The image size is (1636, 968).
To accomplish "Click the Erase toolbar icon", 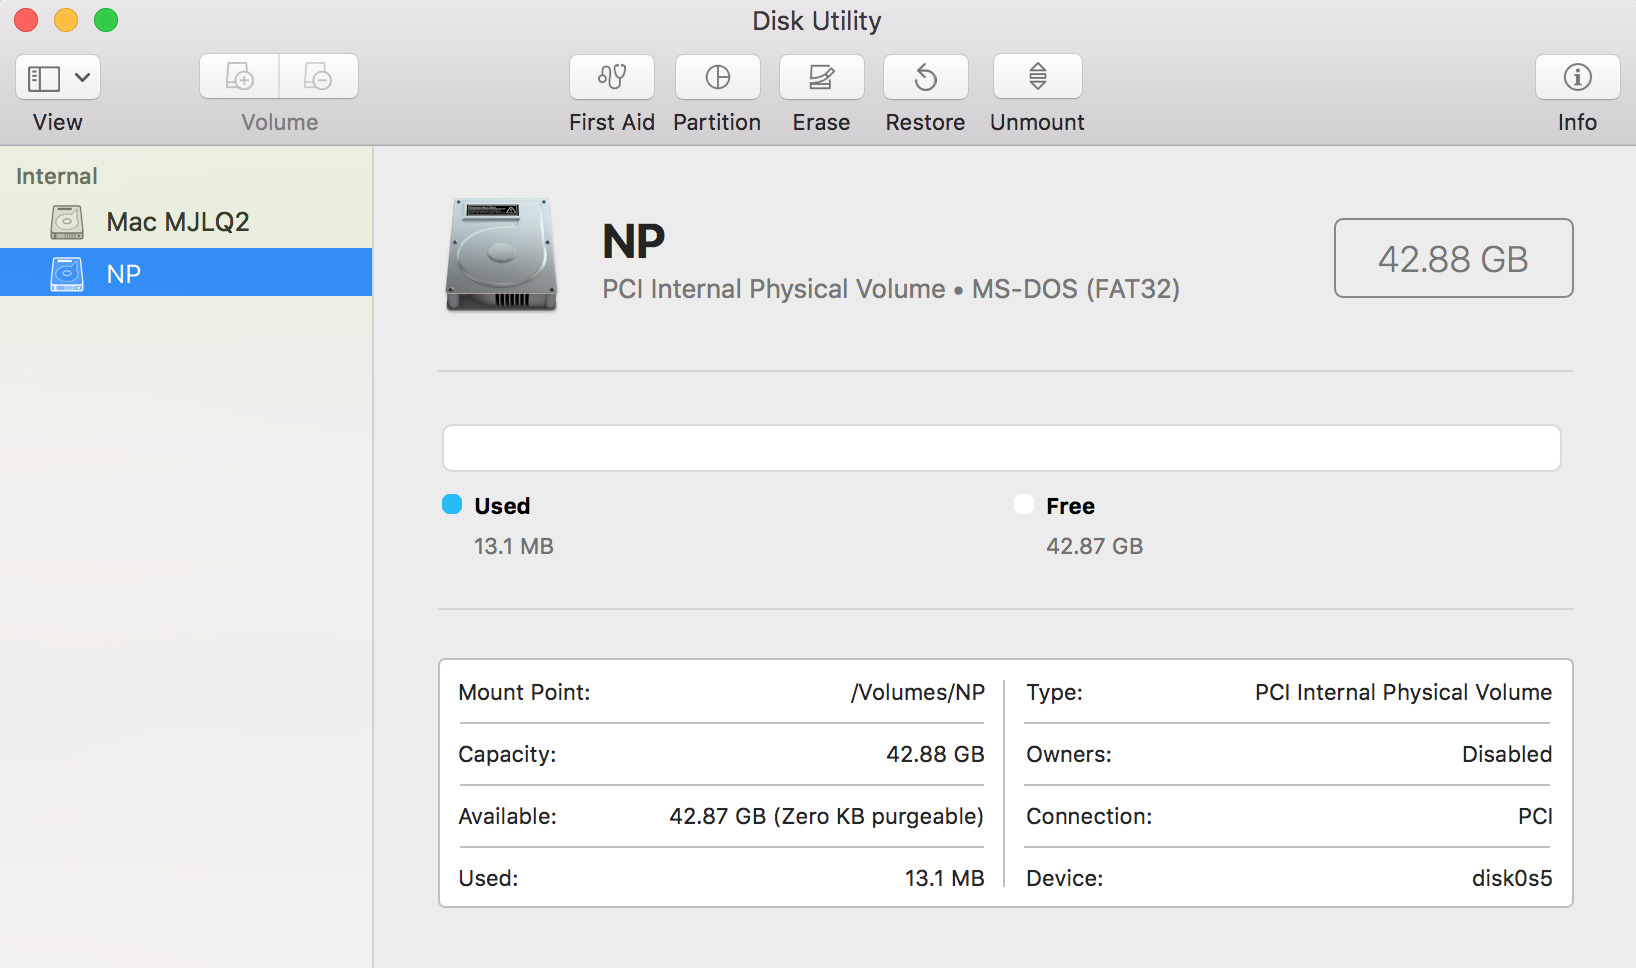I will pyautogui.click(x=822, y=77).
